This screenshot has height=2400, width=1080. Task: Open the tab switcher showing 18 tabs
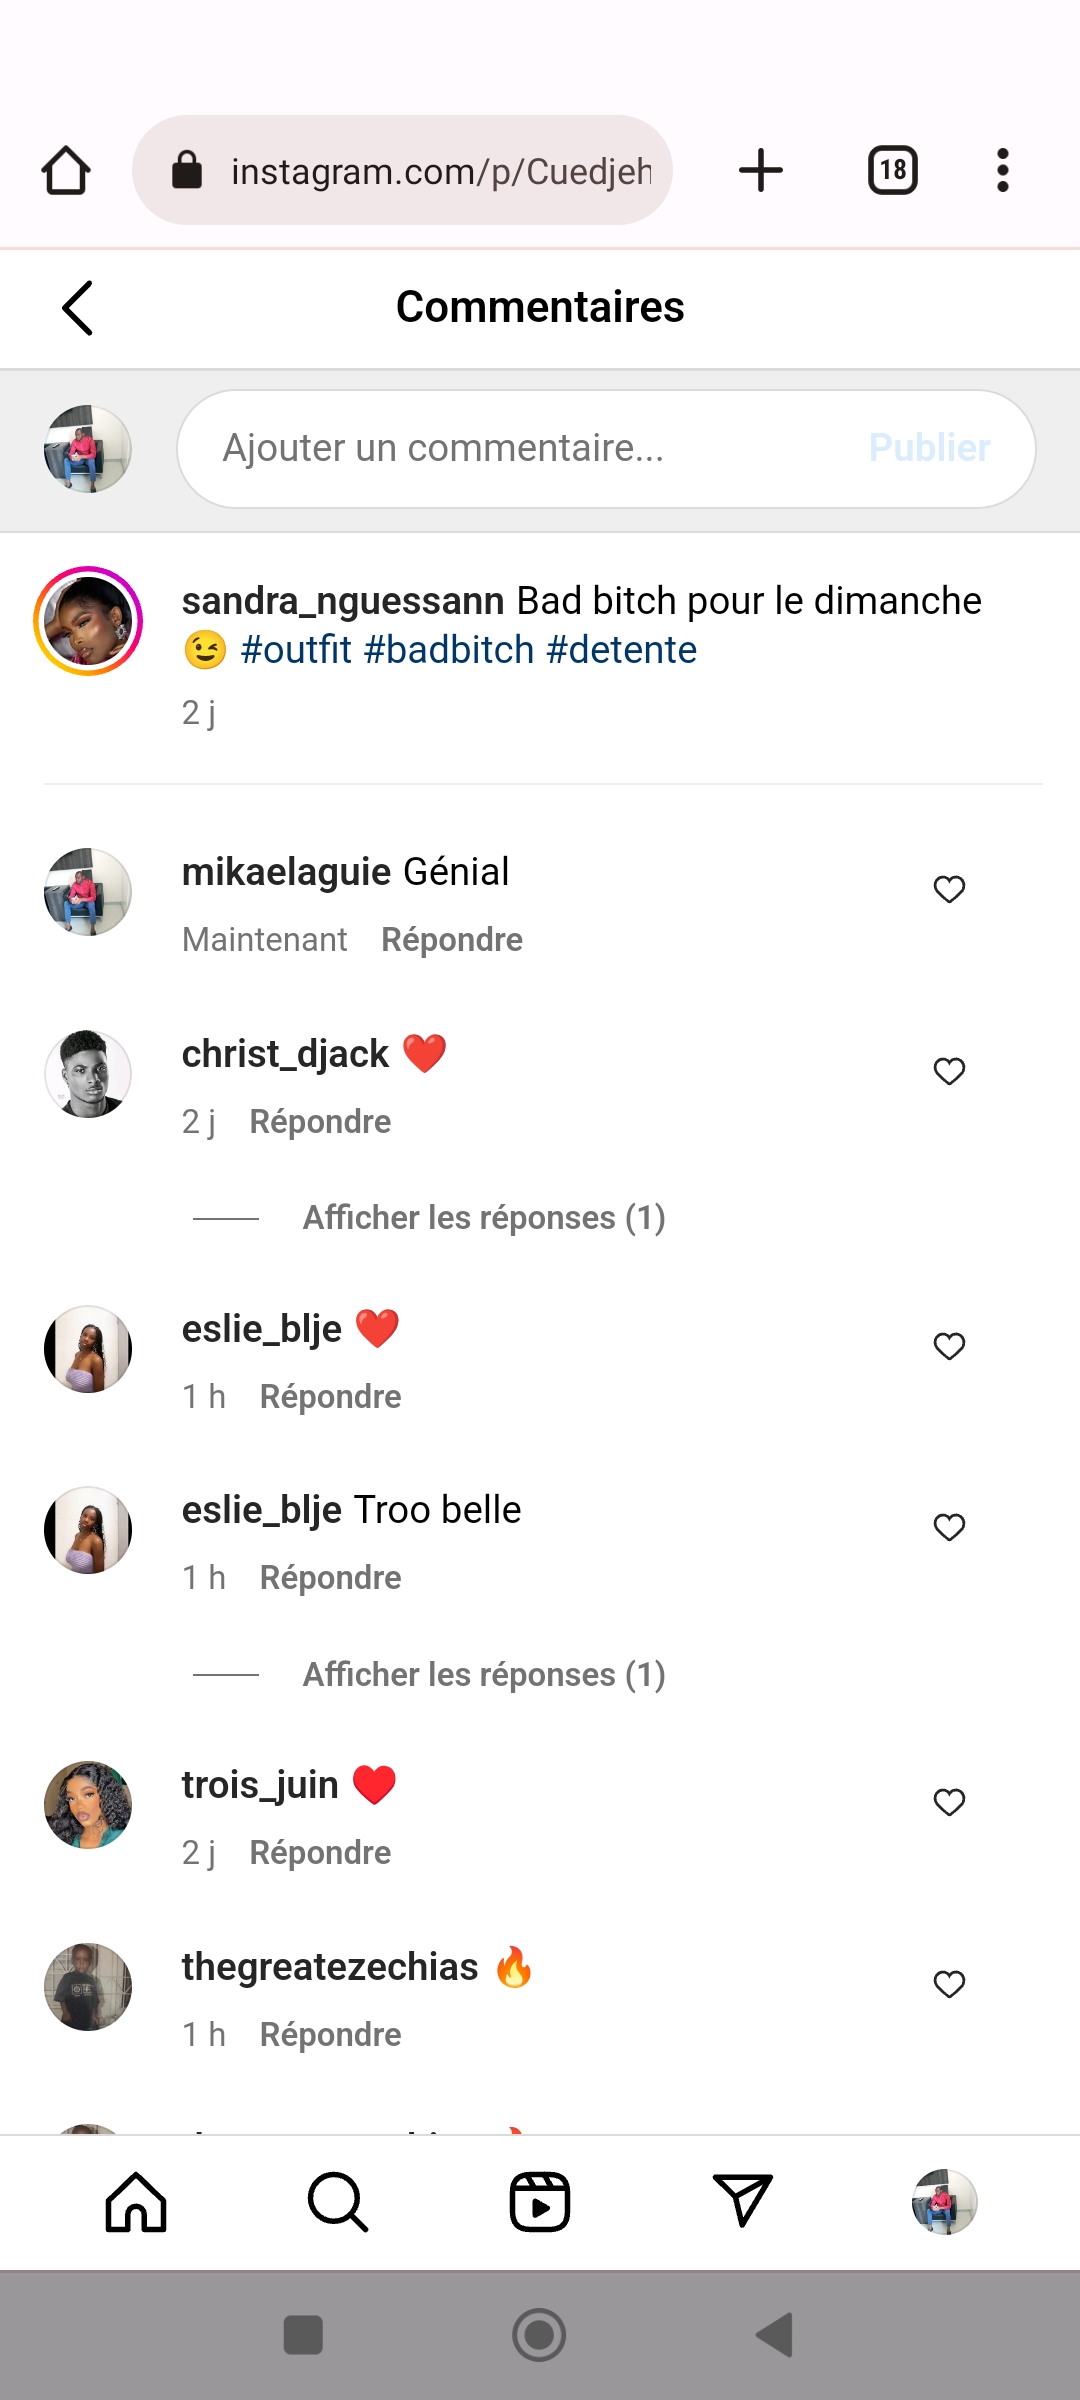pyautogui.click(x=892, y=170)
